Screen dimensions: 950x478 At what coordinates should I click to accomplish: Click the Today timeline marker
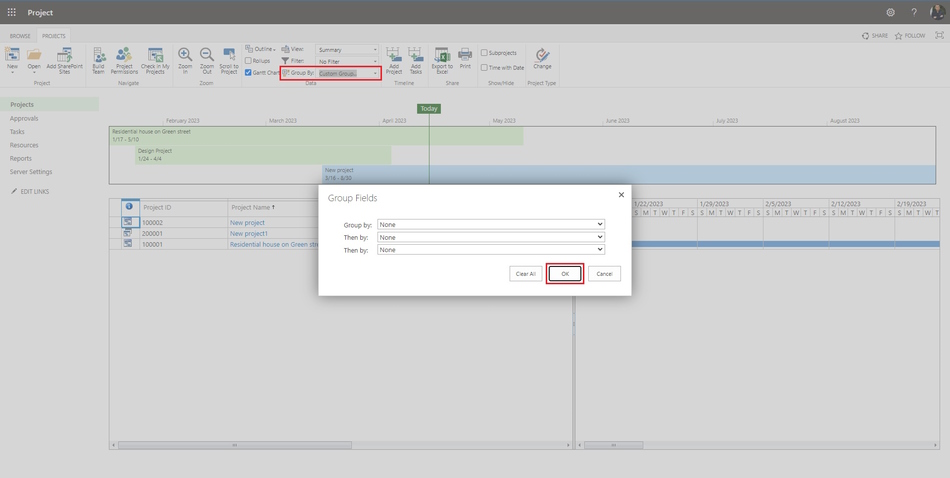[x=429, y=108]
